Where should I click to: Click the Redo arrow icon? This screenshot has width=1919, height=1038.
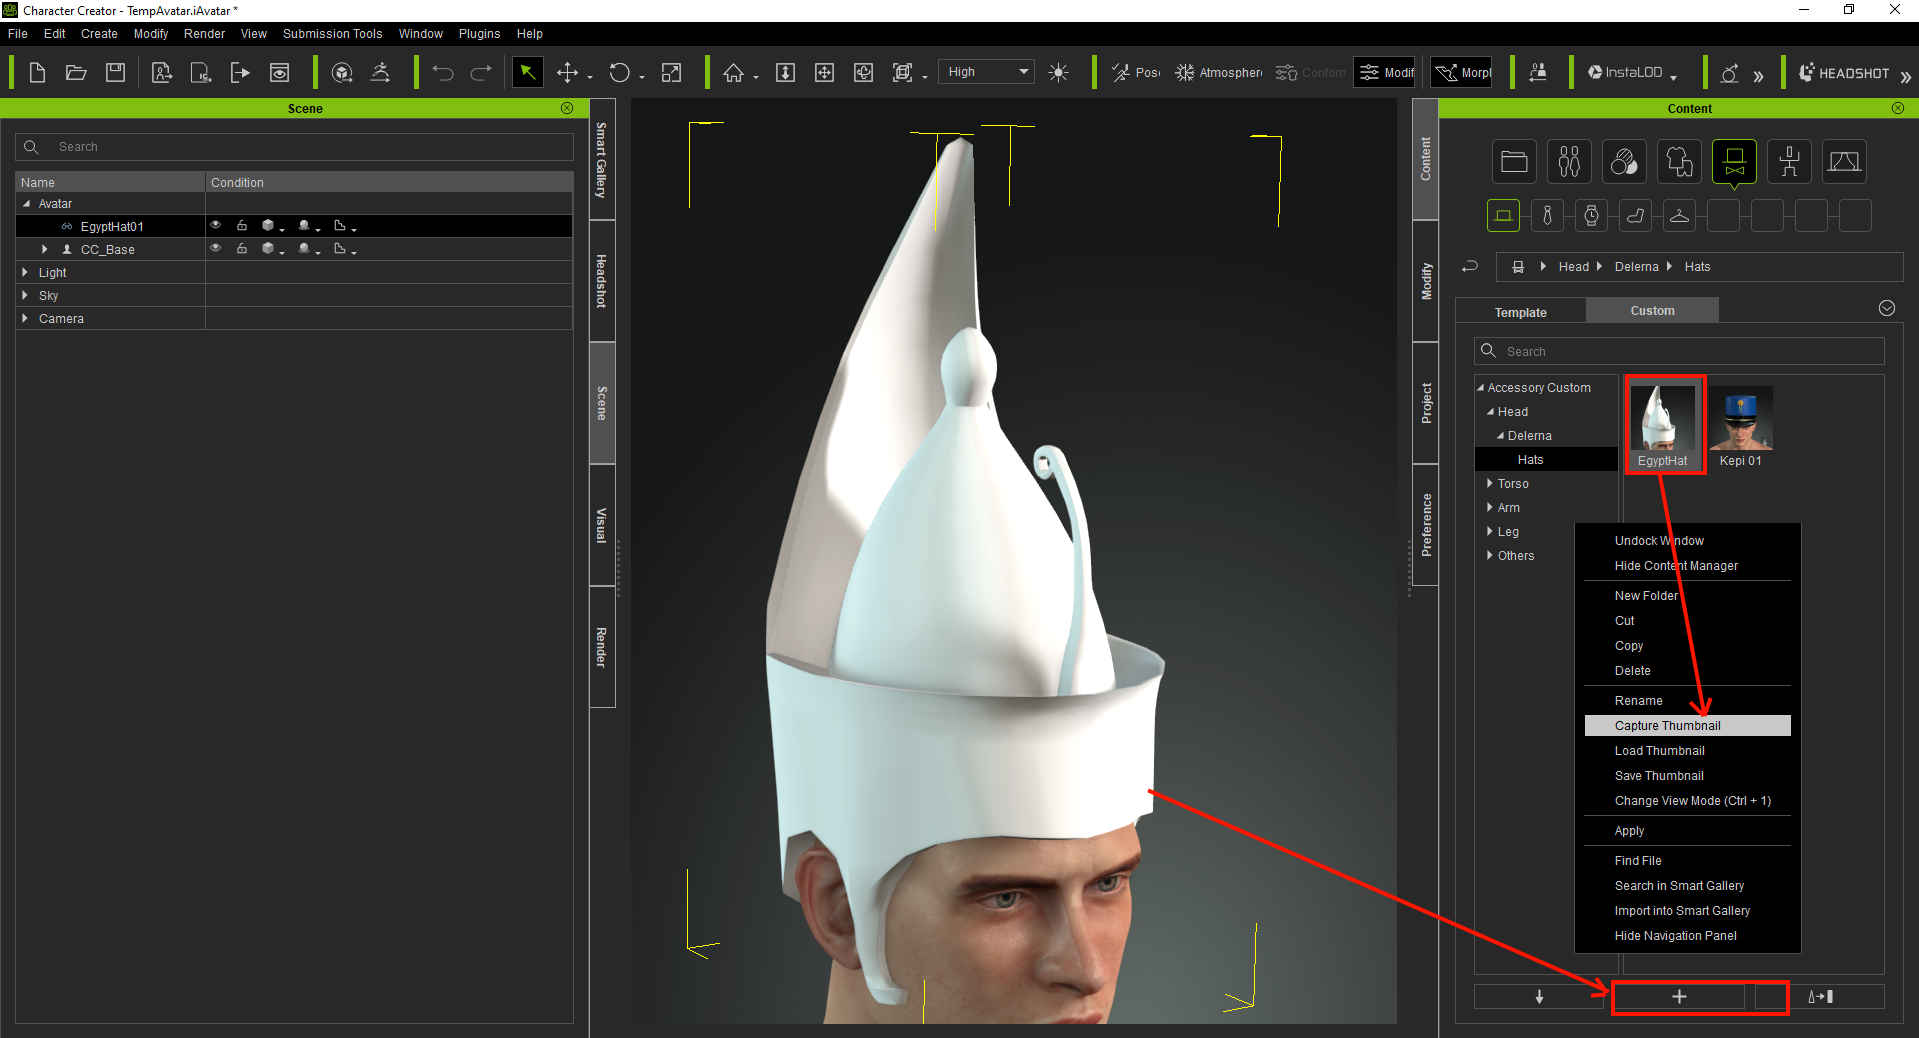click(481, 73)
